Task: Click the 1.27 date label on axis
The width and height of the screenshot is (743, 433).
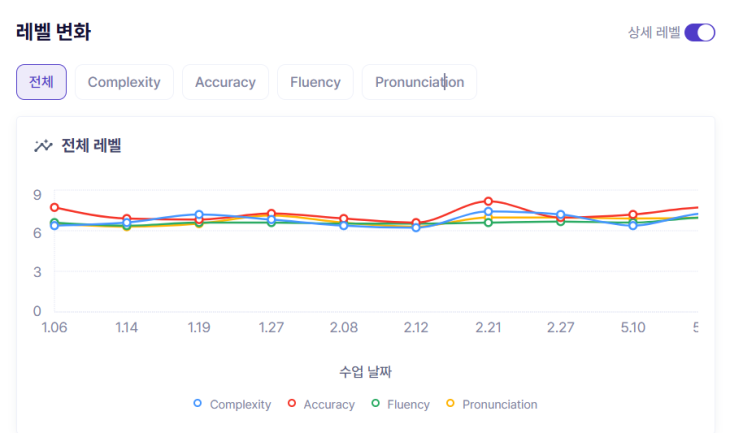Action: pyautogui.click(x=271, y=328)
